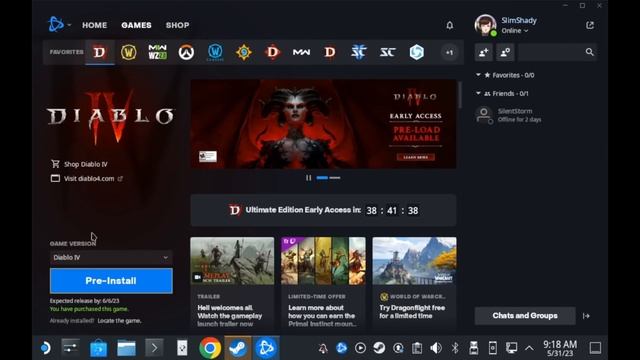The image size is (640, 360).
Task: Click the main content scrollbar
Action: 460,95
